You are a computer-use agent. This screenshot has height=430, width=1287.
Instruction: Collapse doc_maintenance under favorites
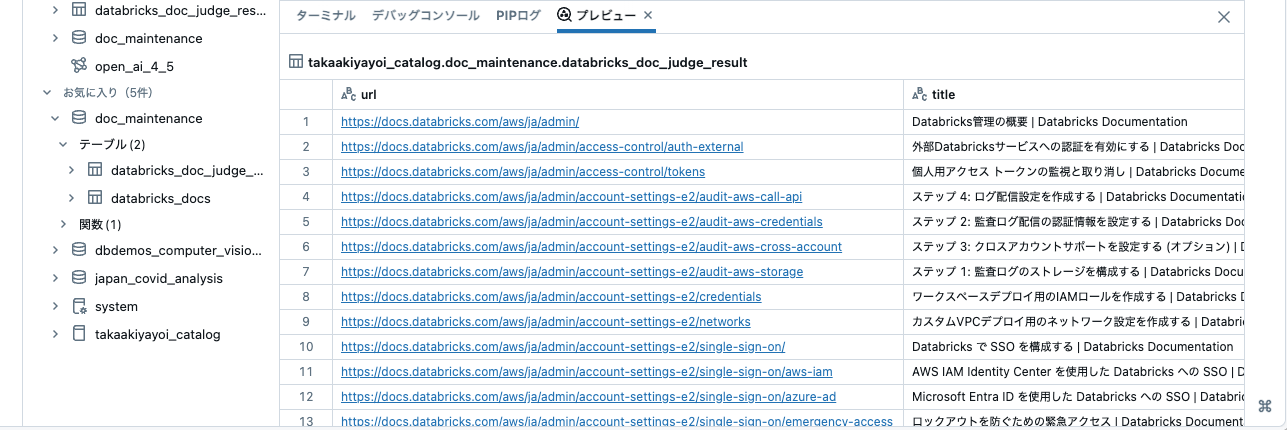coord(55,118)
